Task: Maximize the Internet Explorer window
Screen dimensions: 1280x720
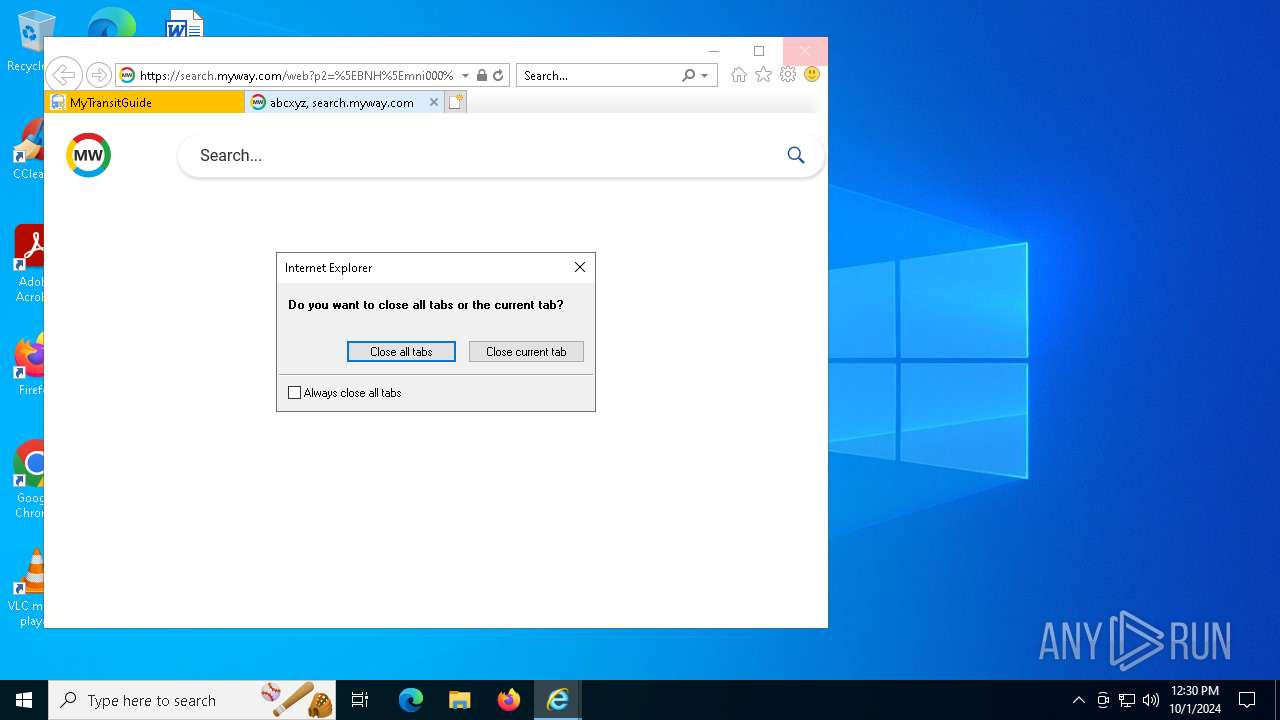Action: click(x=759, y=51)
